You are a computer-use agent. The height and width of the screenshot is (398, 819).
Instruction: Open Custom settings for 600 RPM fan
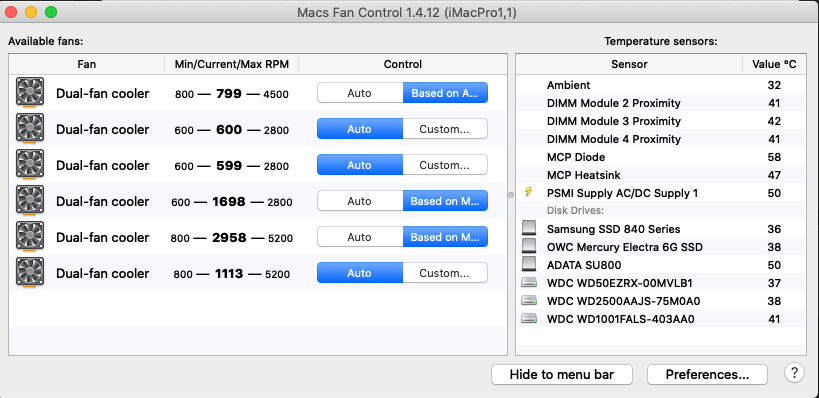pos(445,129)
